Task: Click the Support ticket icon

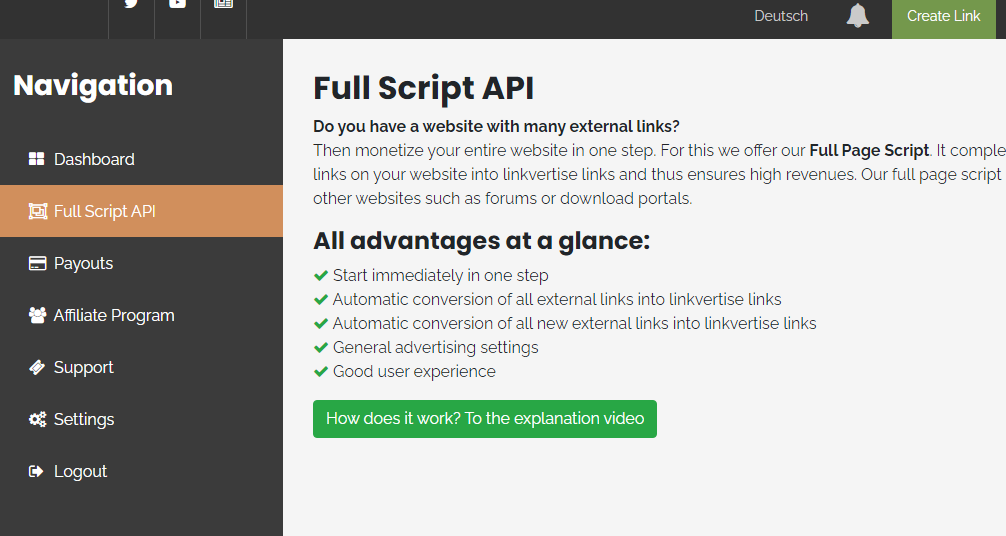Action: (x=37, y=367)
